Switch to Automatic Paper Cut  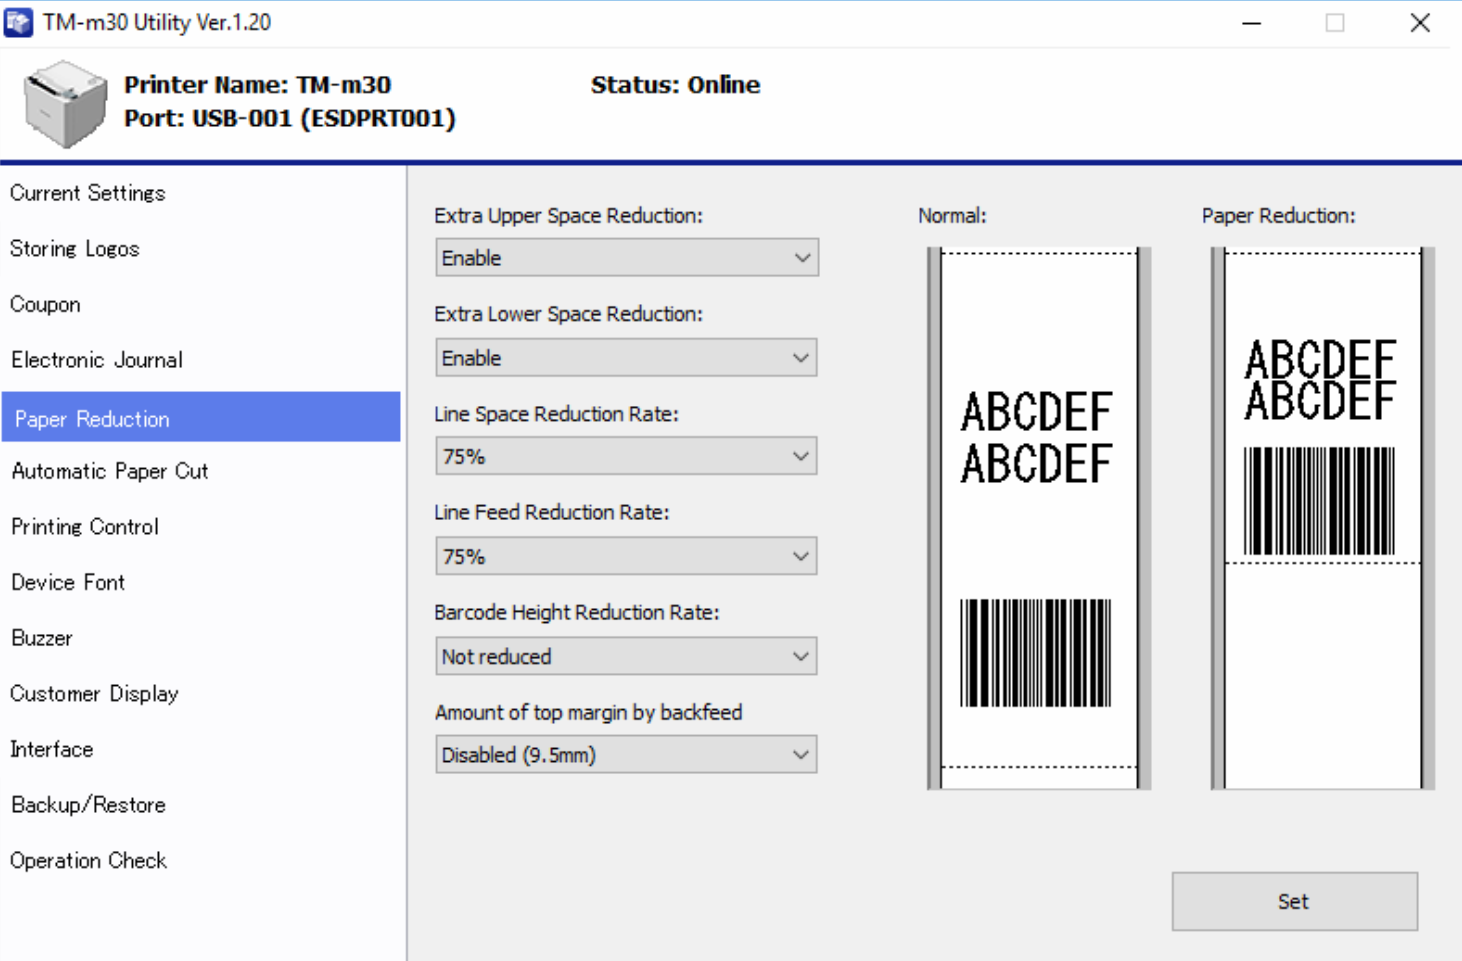tap(110, 471)
